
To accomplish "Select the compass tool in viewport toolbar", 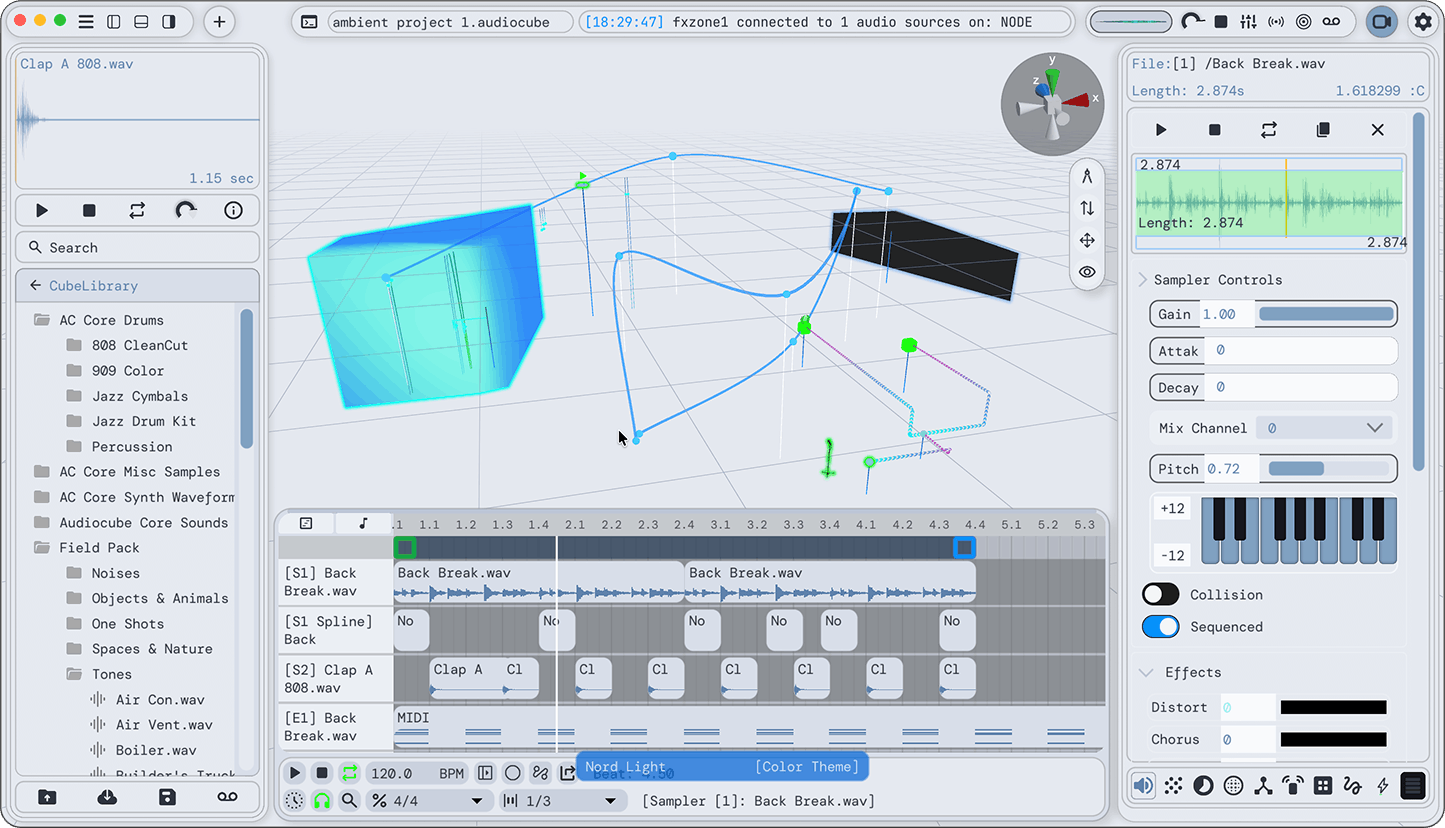I will (x=1087, y=176).
